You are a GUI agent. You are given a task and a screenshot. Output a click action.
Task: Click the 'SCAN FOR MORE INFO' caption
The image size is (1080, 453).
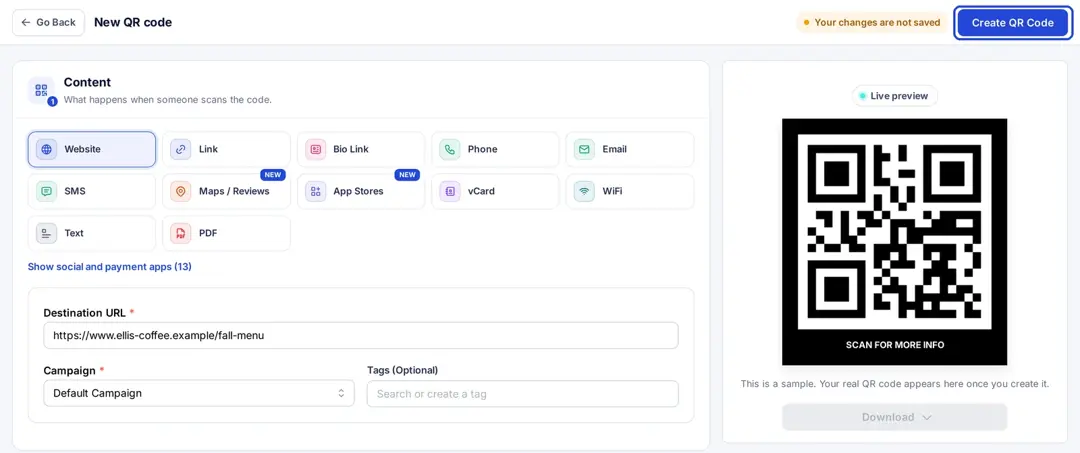click(x=895, y=345)
